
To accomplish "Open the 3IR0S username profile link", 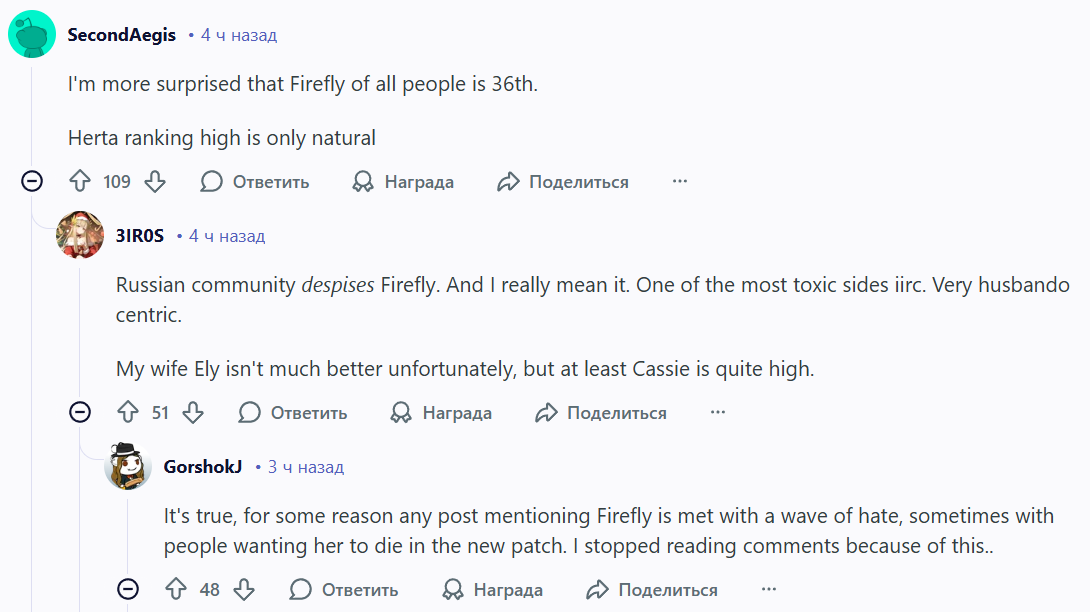I will pyautogui.click(x=140, y=236).
